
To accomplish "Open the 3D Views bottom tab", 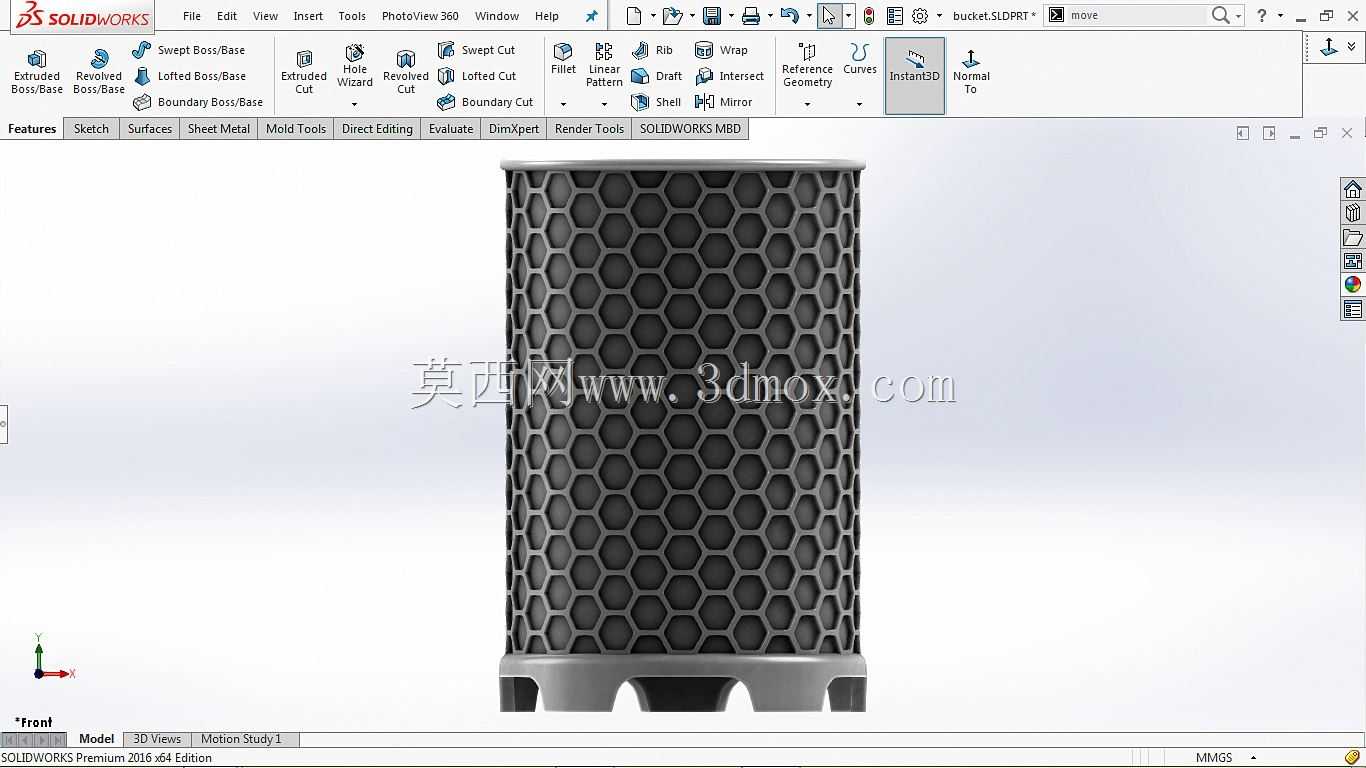I will click(x=157, y=739).
